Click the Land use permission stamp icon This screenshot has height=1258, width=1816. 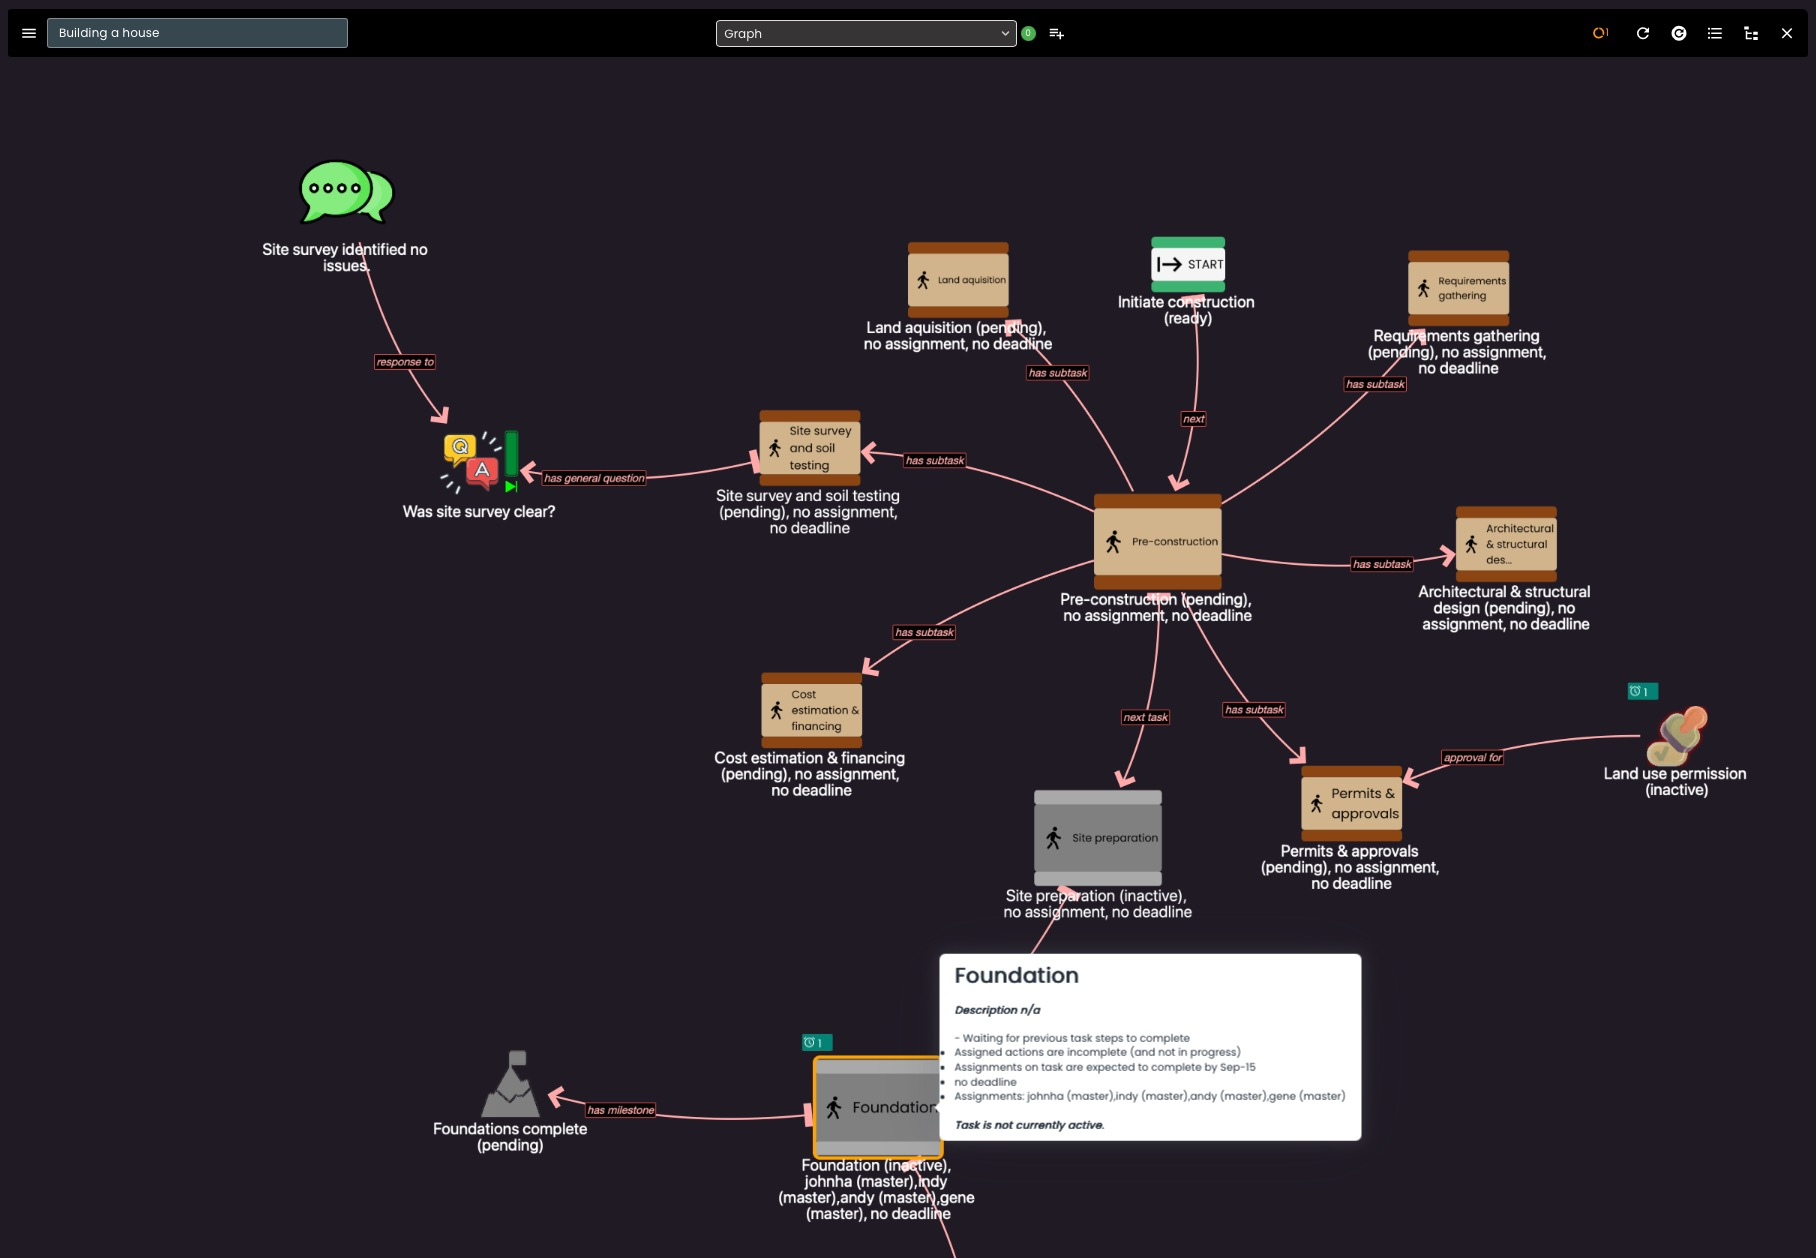click(1677, 736)
